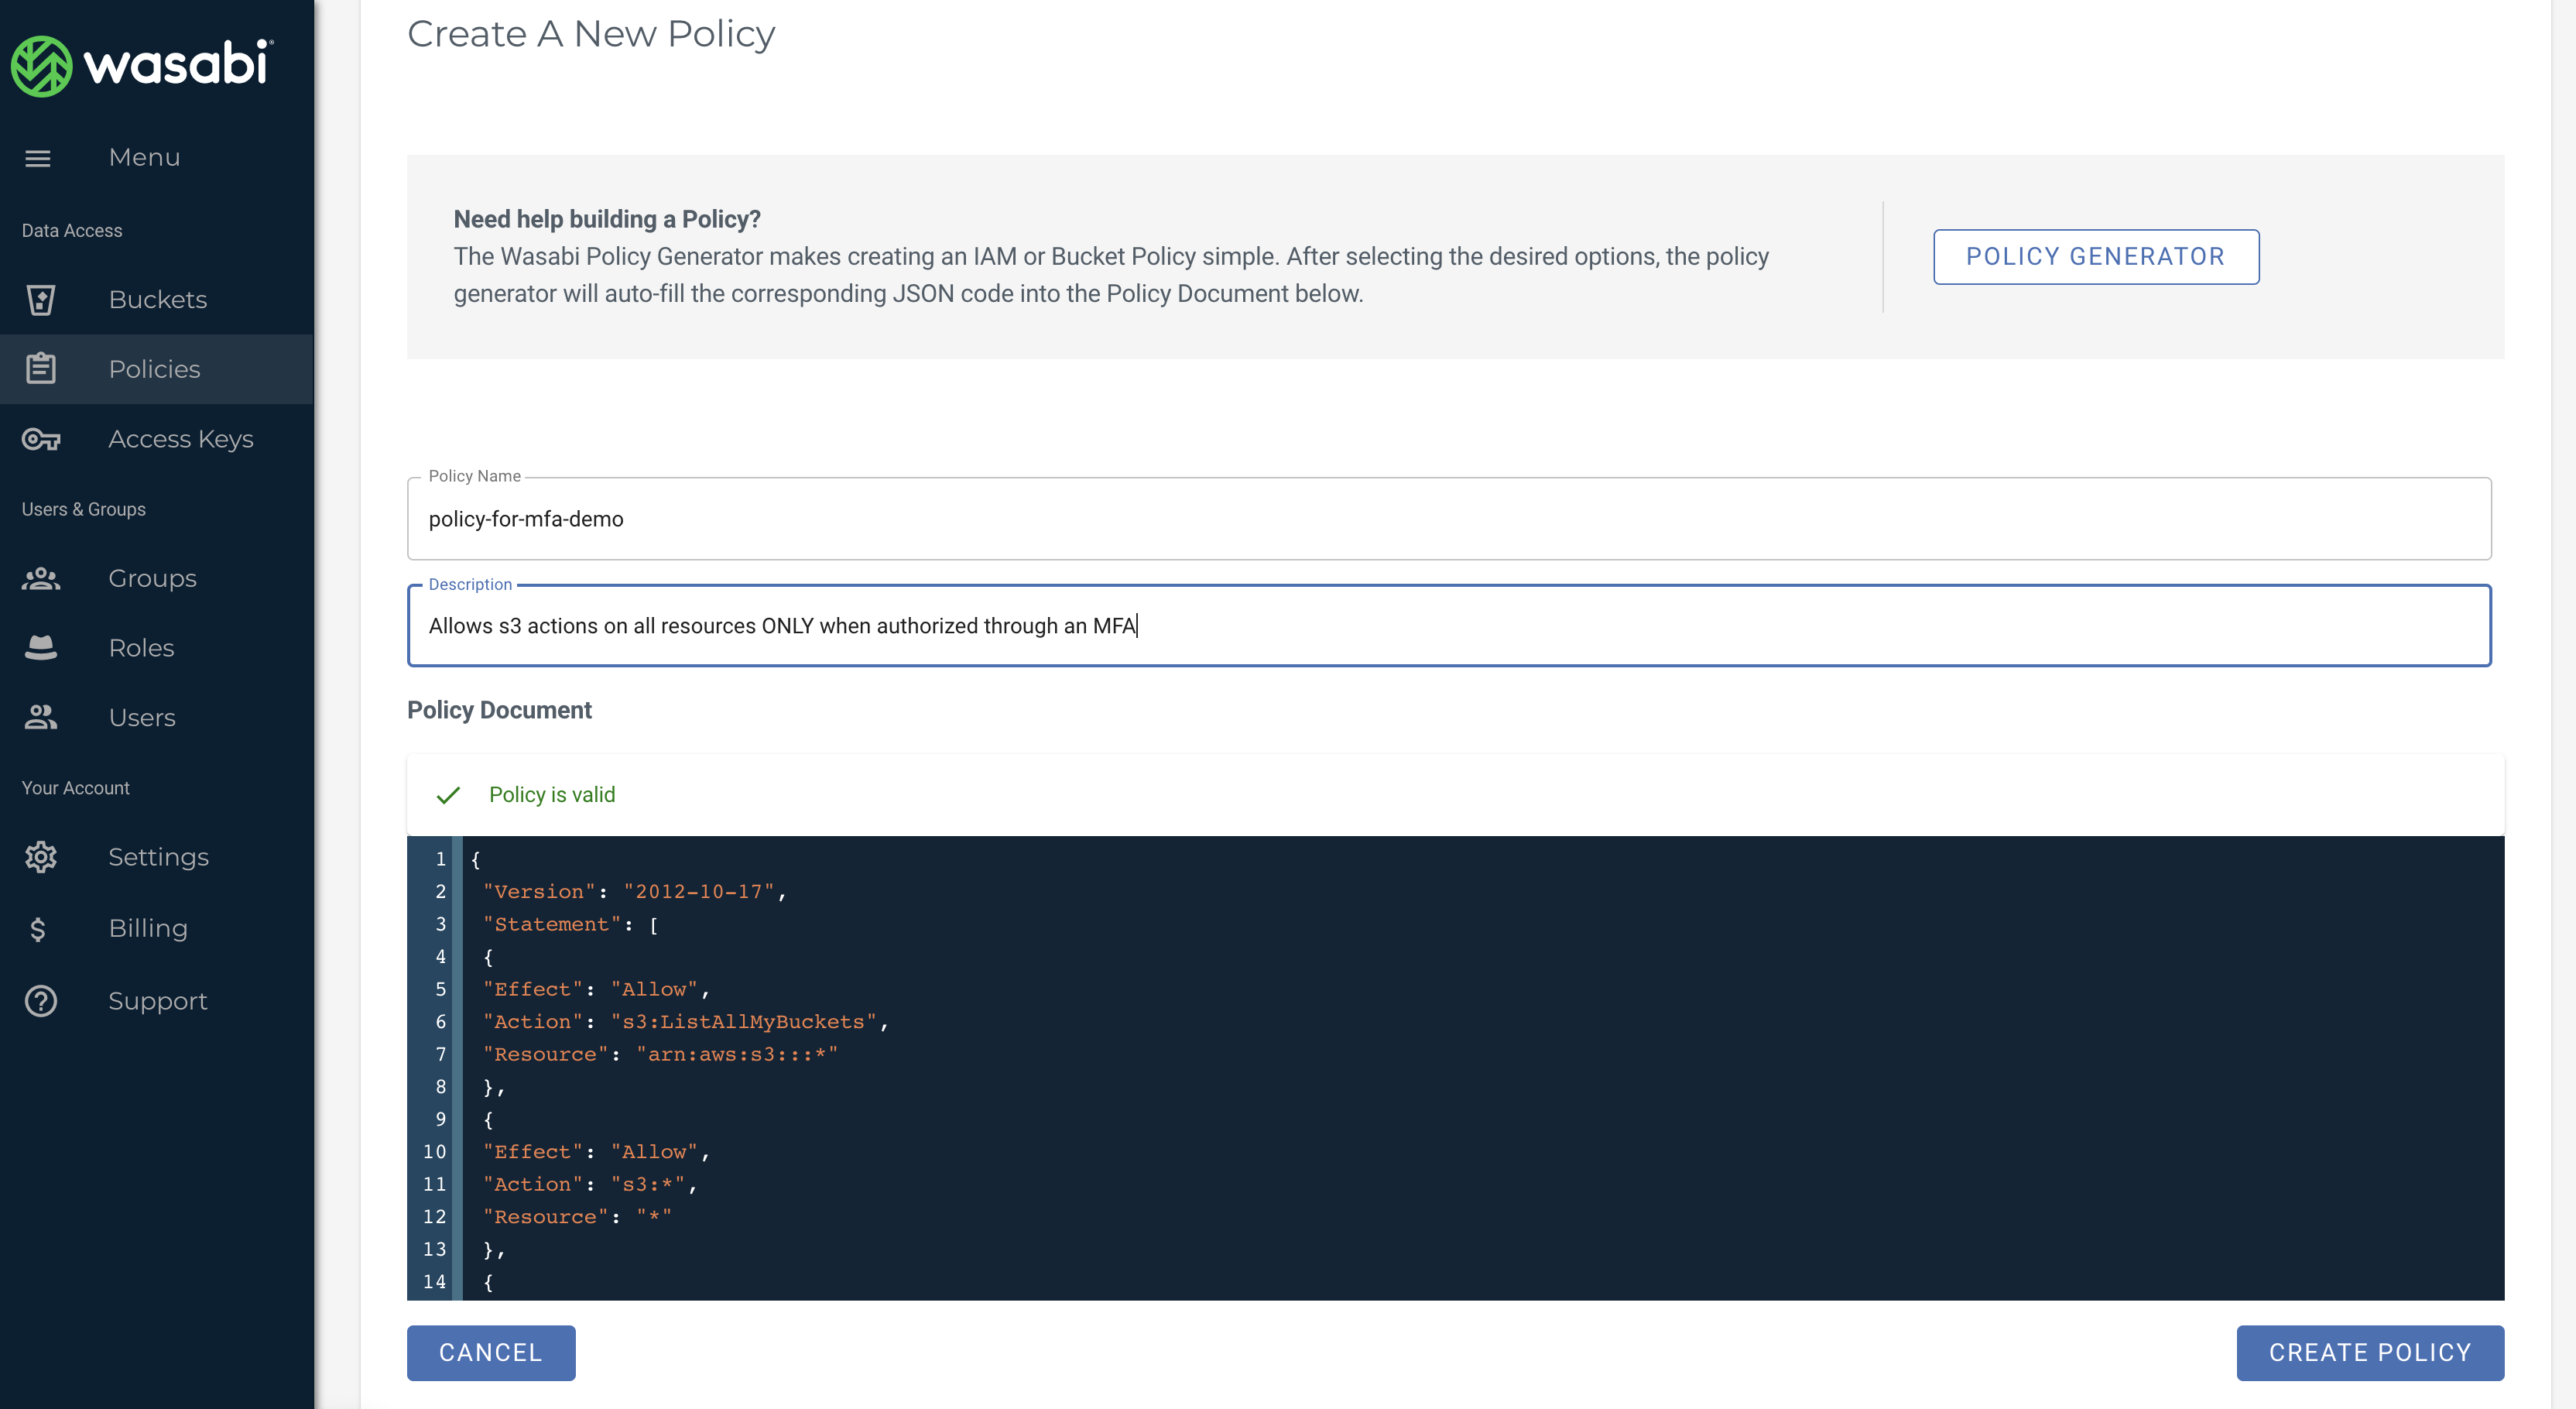
Task: Go to Buckets page
Action: pos(157,299)
